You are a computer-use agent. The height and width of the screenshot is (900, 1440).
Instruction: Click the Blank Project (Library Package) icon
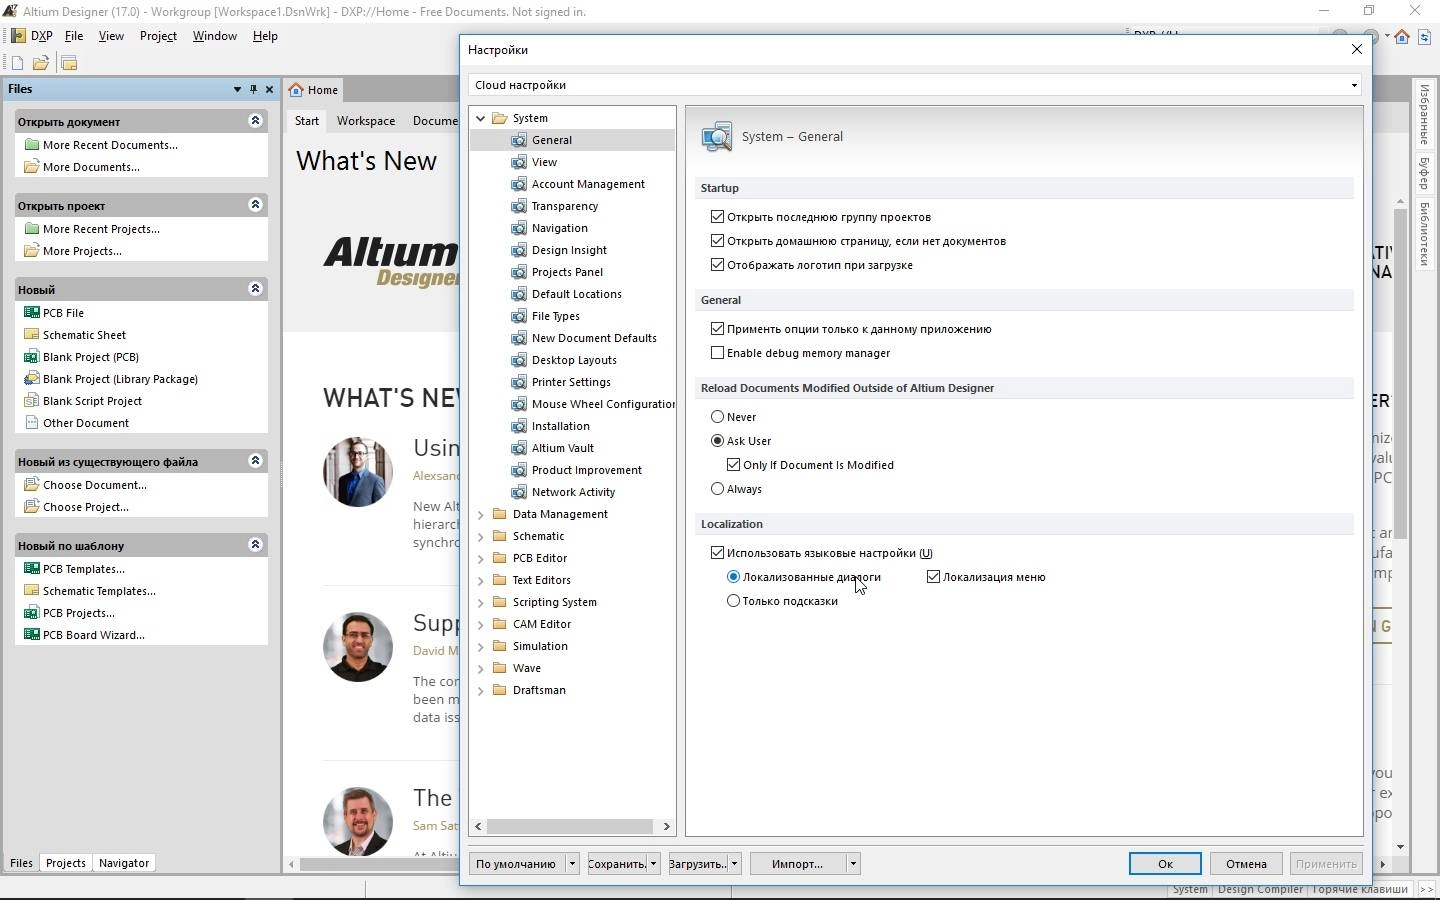click(x=31, y=379)
